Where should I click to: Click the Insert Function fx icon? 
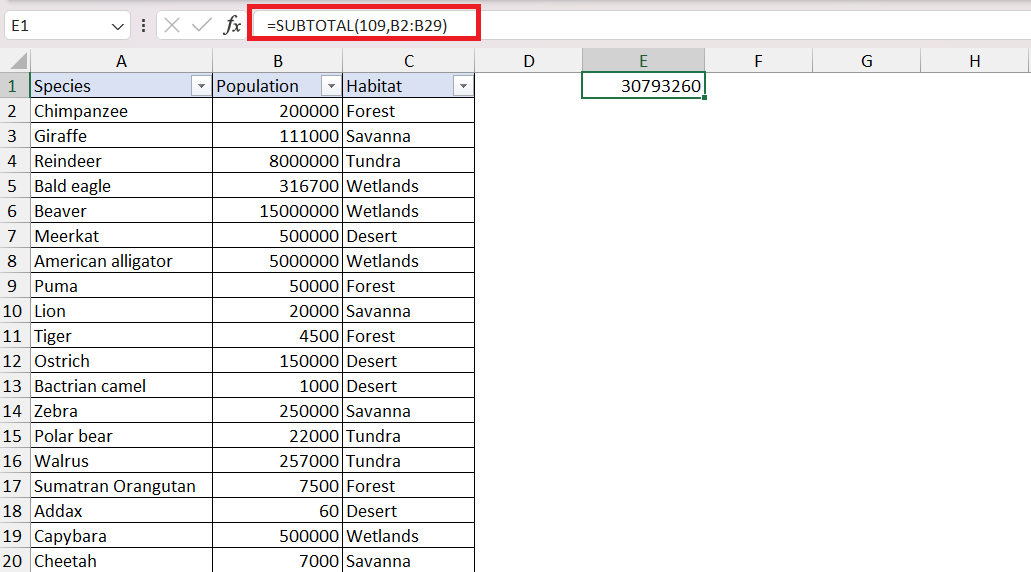tap(232, 26)
